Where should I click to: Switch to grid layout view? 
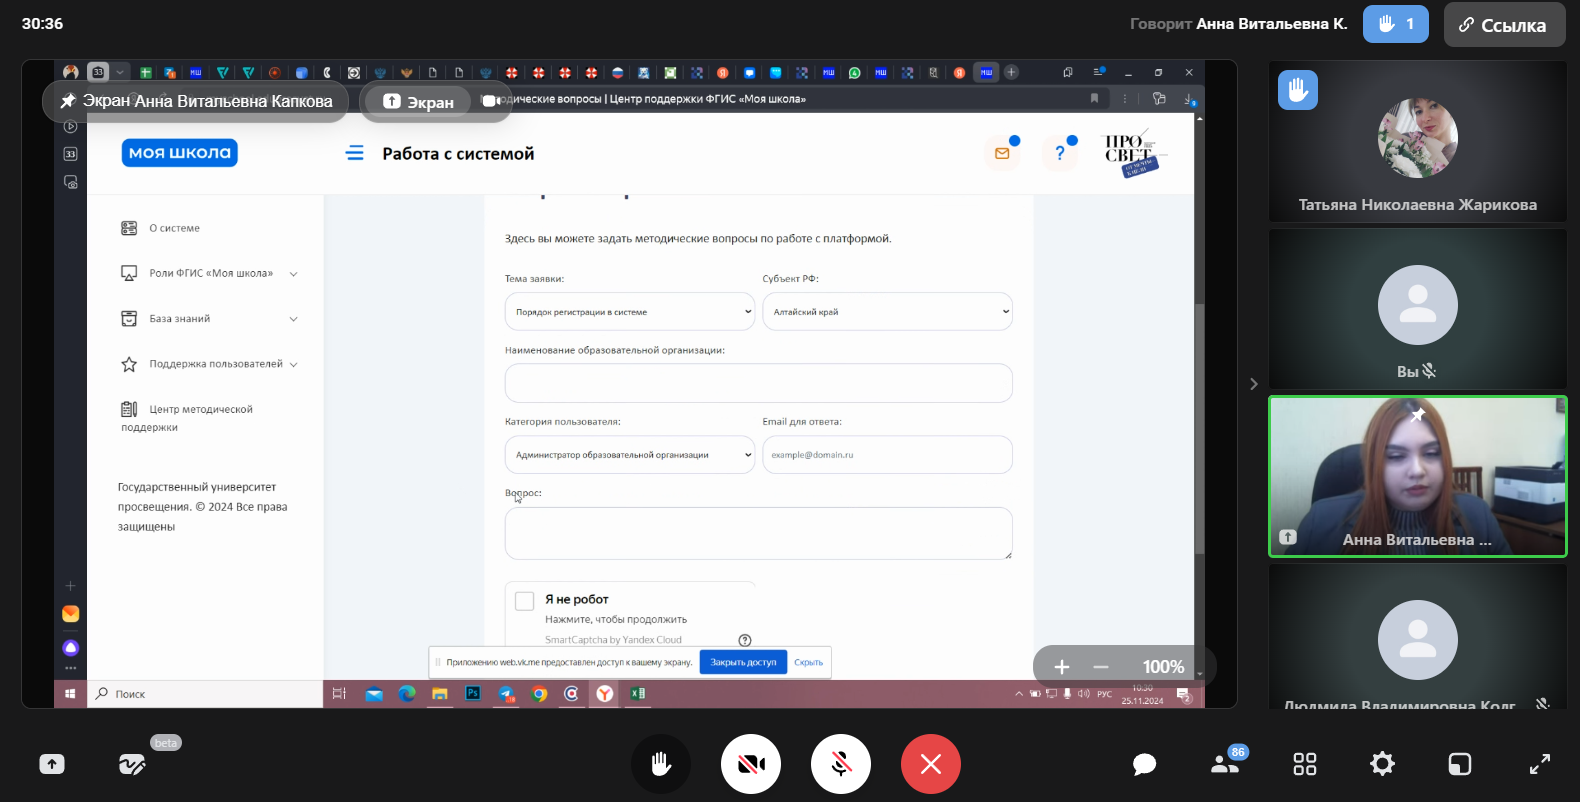click(x=1304, y=764)
